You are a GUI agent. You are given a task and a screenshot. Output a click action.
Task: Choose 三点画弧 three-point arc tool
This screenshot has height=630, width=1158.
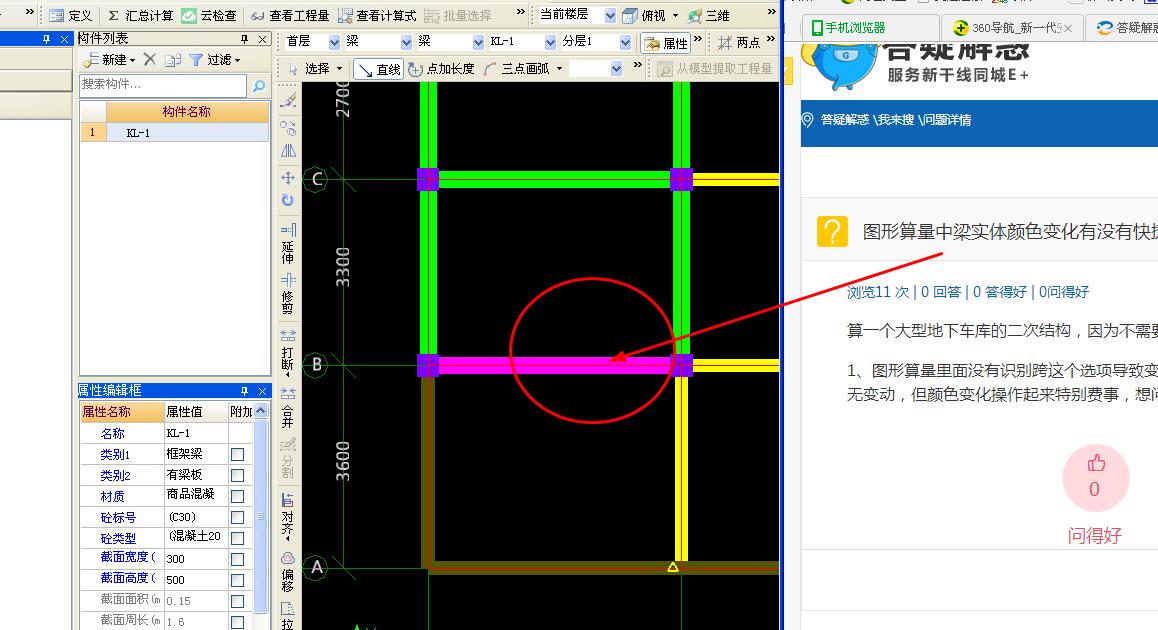[517, 69]
